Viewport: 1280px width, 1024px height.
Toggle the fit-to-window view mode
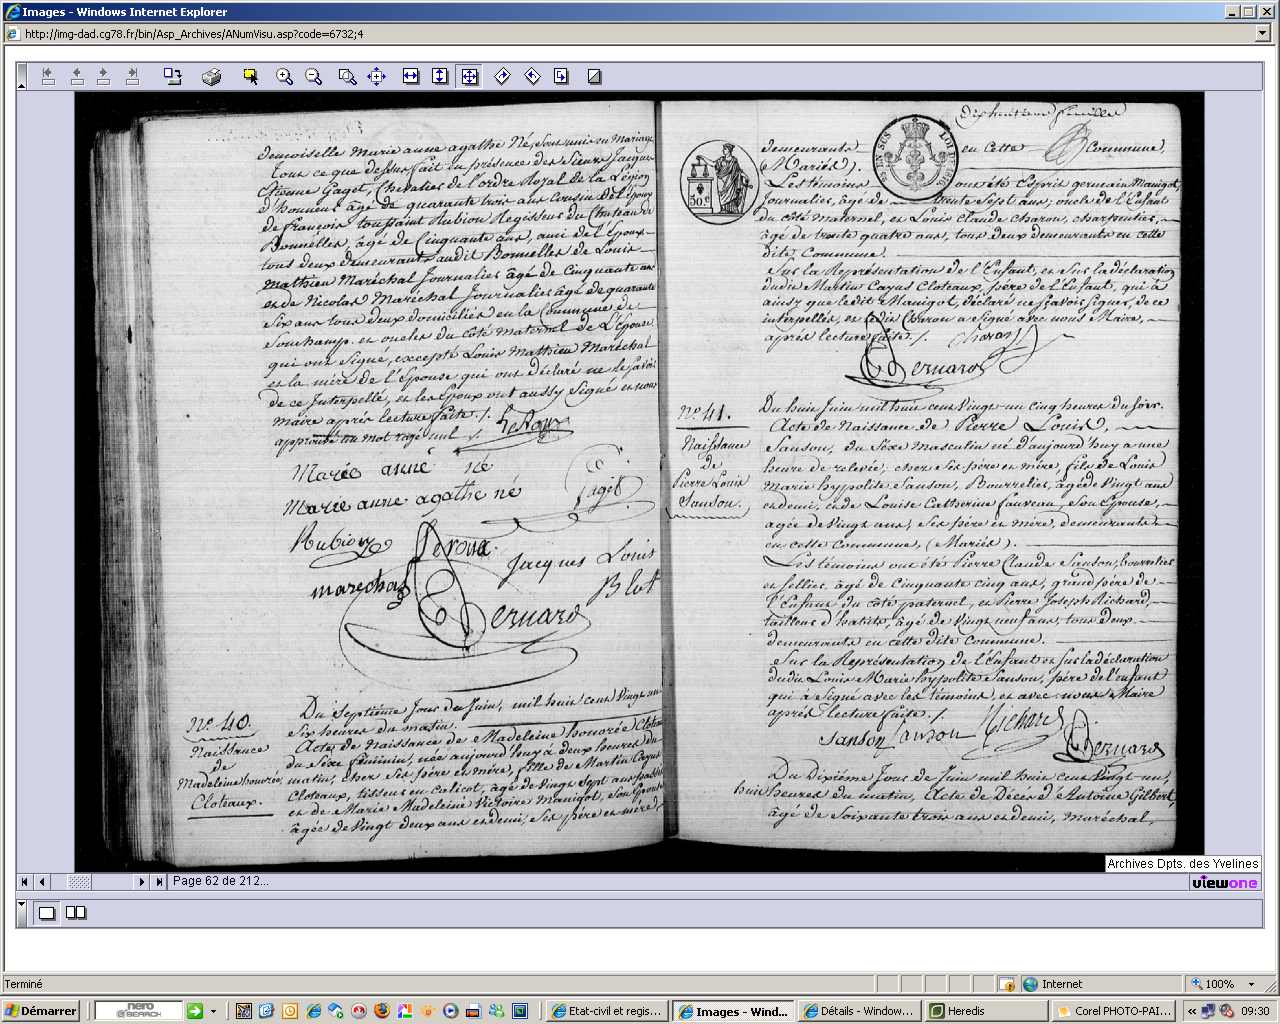coord(470,77)
